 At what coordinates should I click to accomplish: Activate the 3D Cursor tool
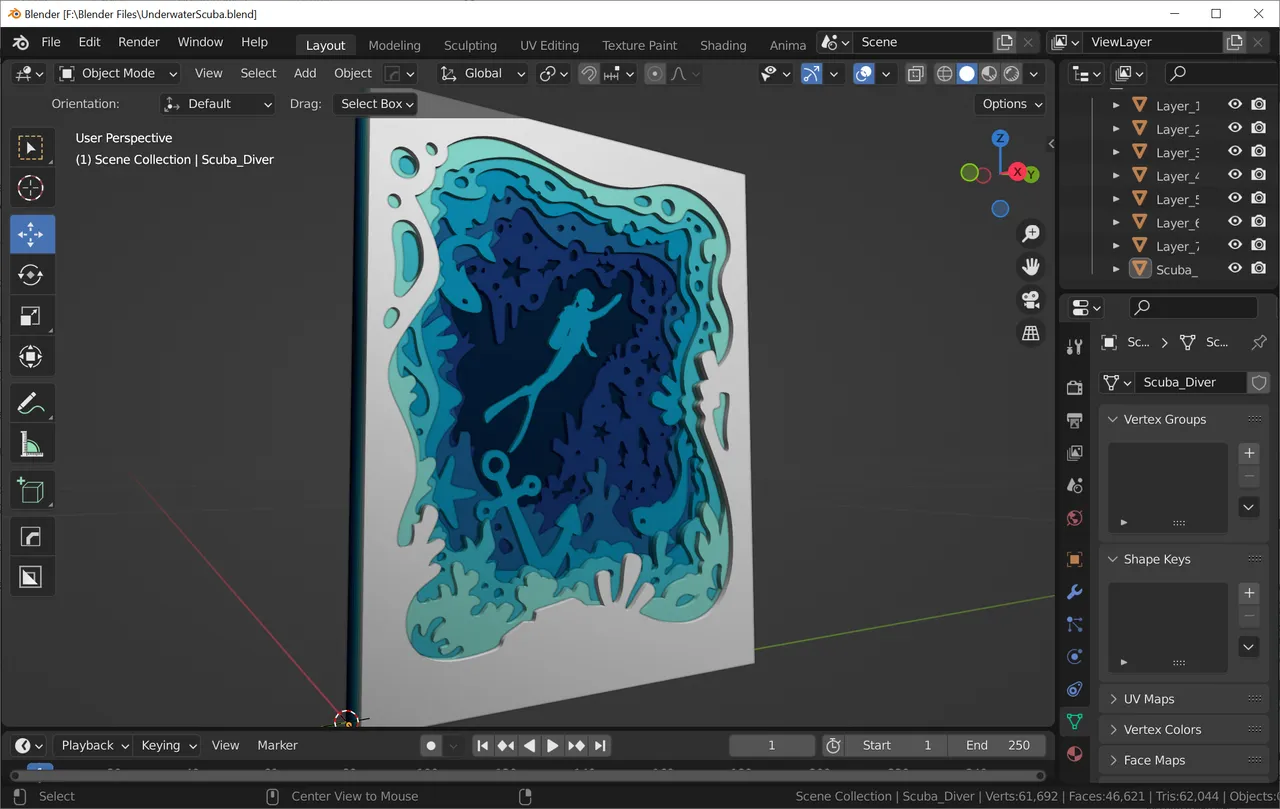(31, 188)
